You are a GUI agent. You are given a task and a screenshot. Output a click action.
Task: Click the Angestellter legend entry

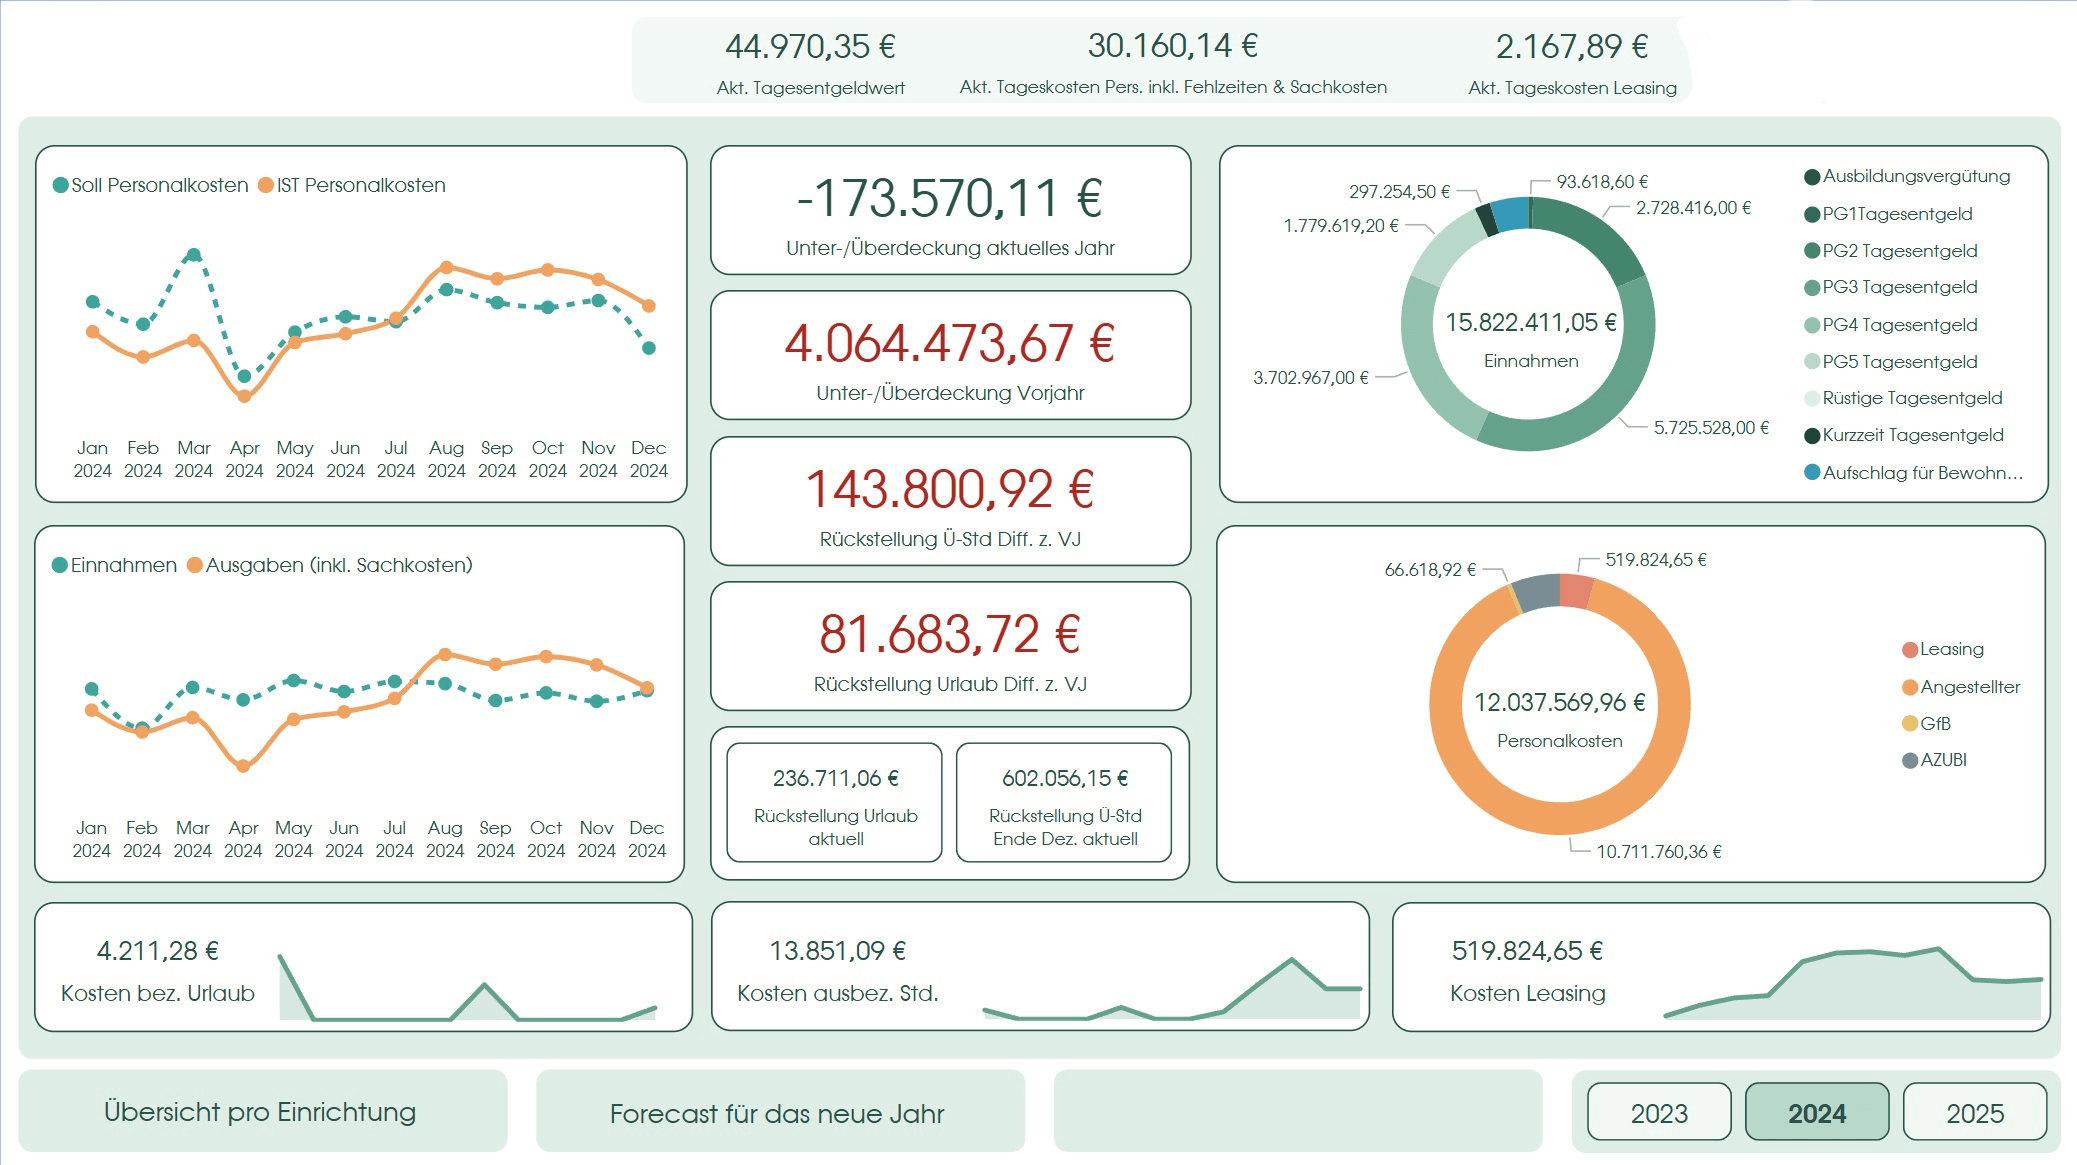(1969, 687)
